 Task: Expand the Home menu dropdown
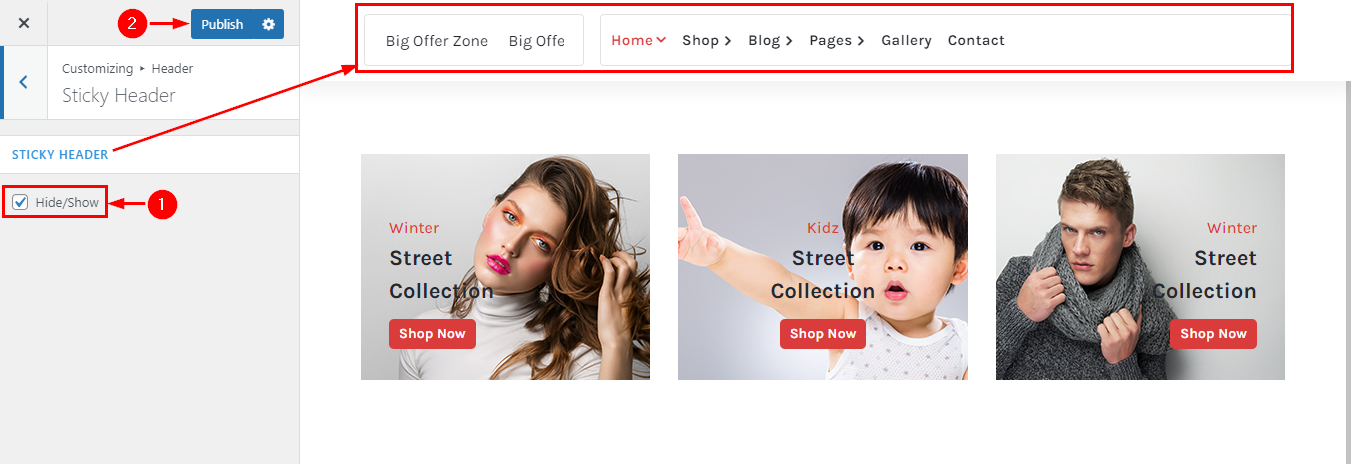[x=638, y=40]
